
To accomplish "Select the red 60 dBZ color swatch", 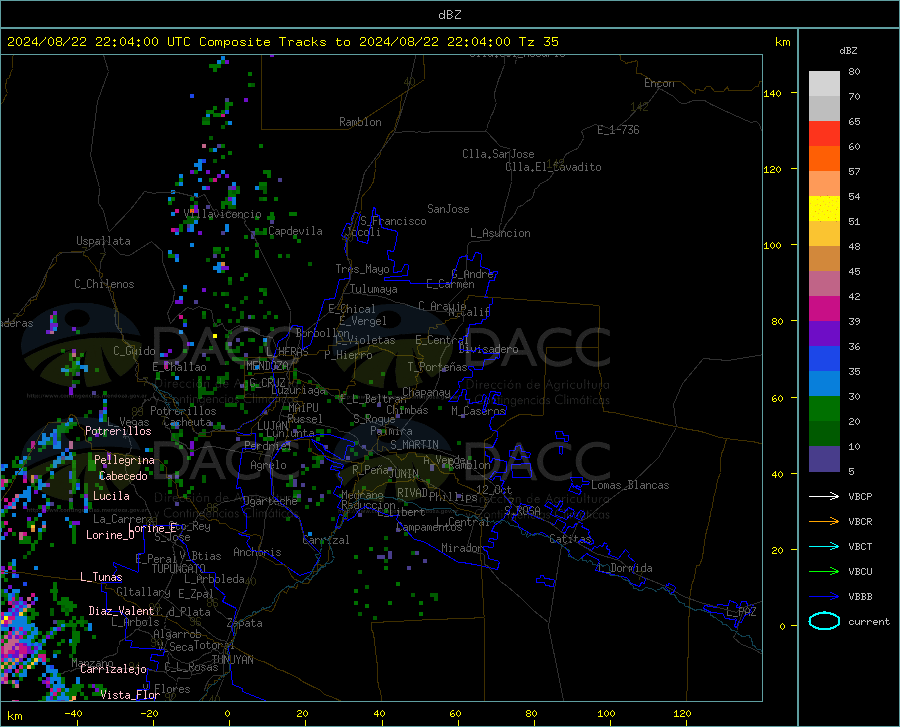I will coord(824,134).
